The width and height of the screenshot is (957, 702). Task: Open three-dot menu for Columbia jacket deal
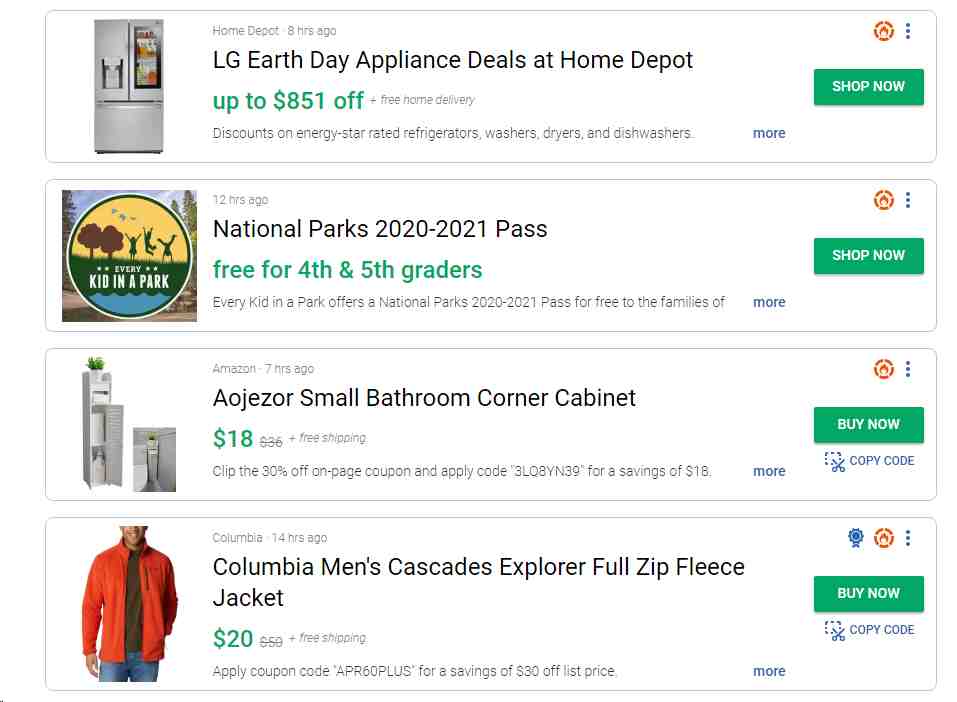pyautogui.click(x=908, y=538)
